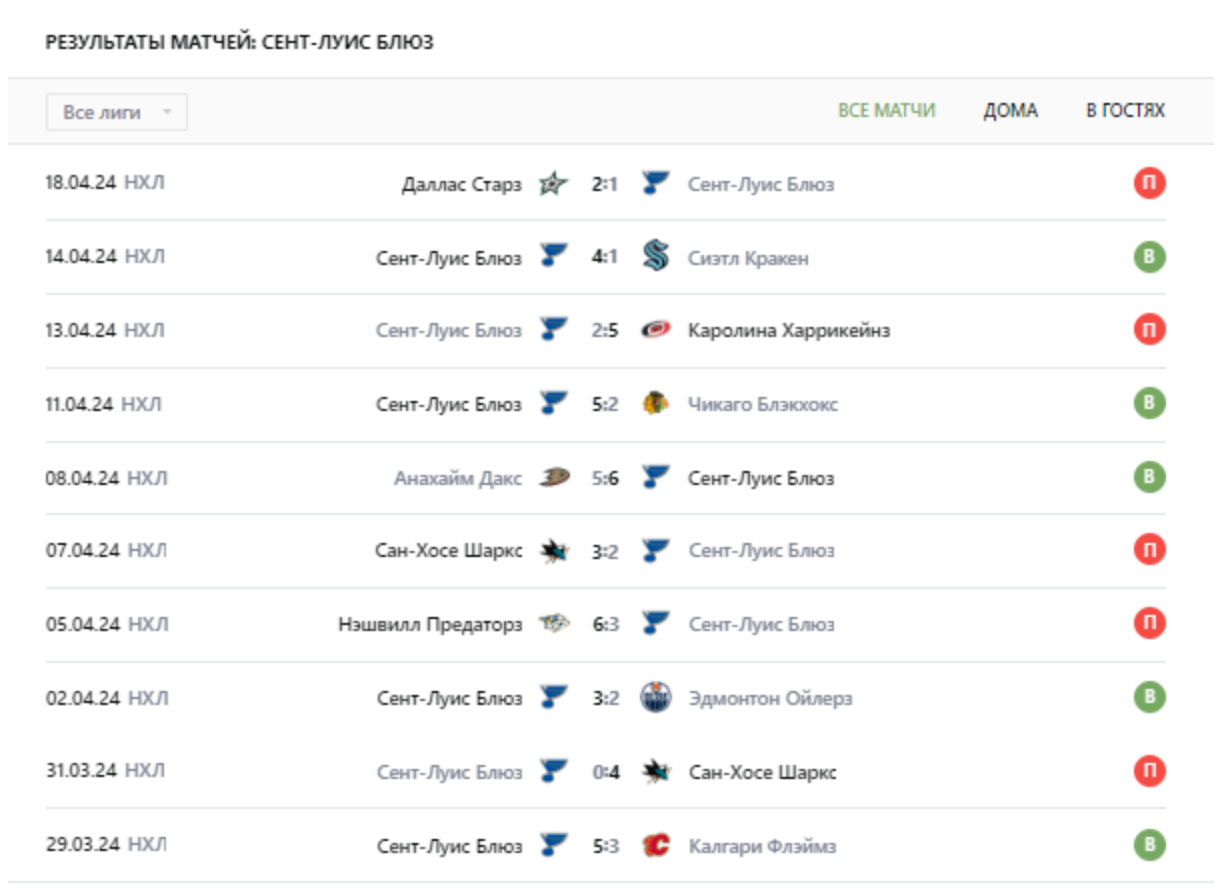The width and height of the screenshot is (1222, 894).
Task: Click the Chicago Blackhawks logo icon
Action: (x=656, y=404)
